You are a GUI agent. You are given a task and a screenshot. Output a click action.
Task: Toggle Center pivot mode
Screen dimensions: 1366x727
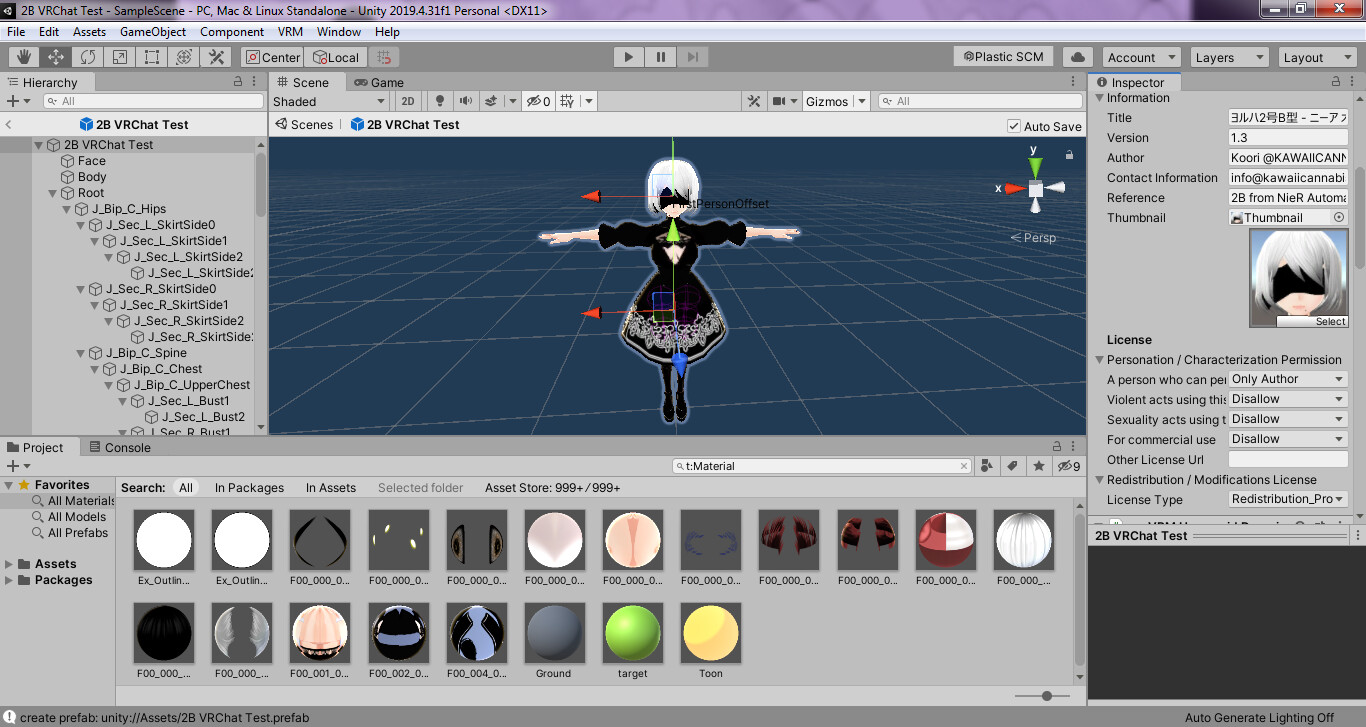point(273,57)
